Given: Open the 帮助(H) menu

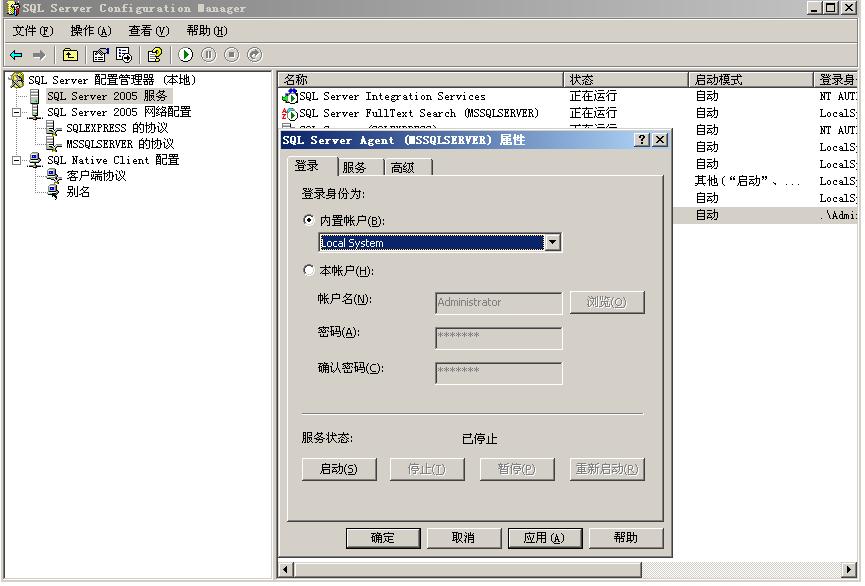Looking at the screenshot, I should [206, 31].
